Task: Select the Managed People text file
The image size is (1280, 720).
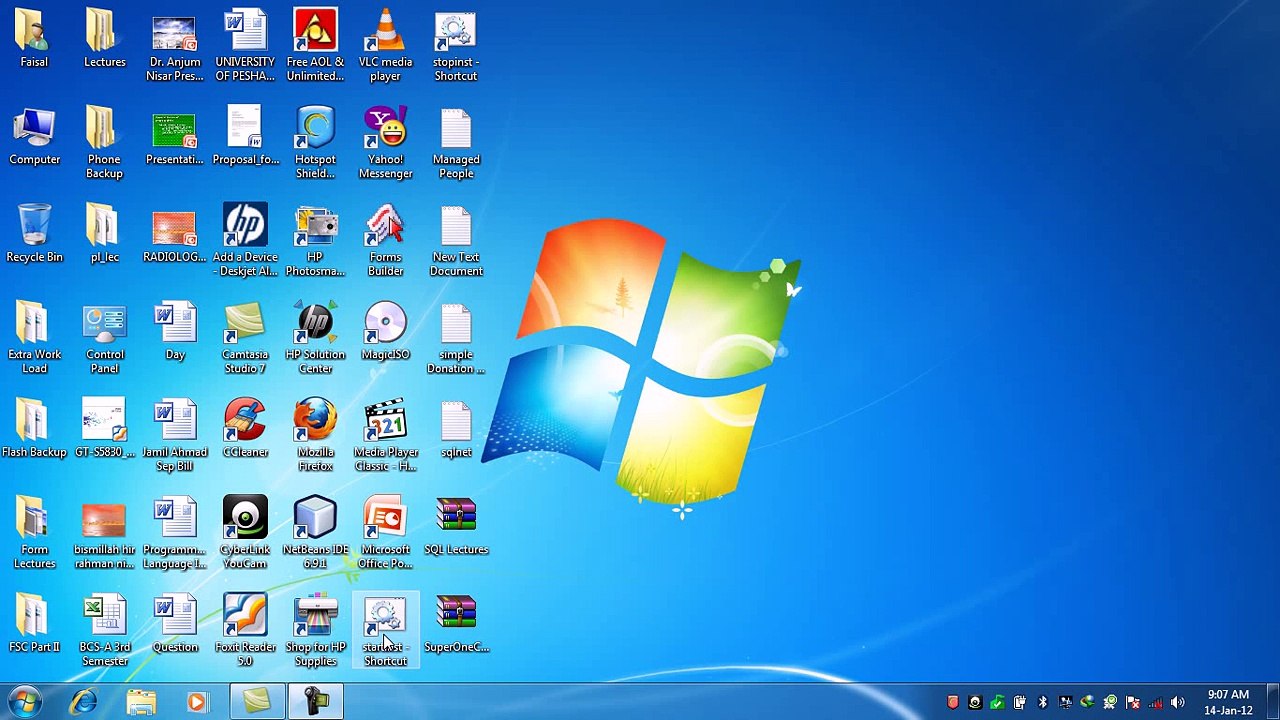Action: pos(456,144)
